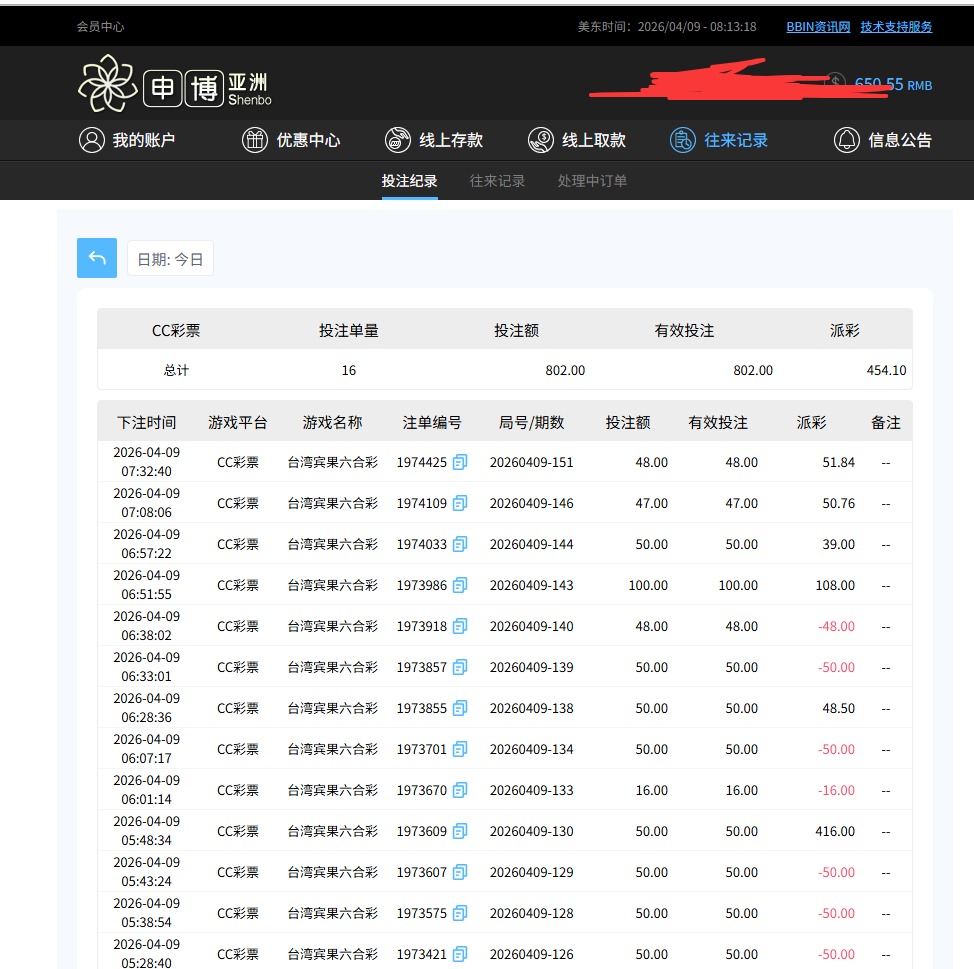Image resolution: width=974 pixels, height=969 pixels.
Task: Open the 技术支持服务 link
Action: tap(896, 27)
